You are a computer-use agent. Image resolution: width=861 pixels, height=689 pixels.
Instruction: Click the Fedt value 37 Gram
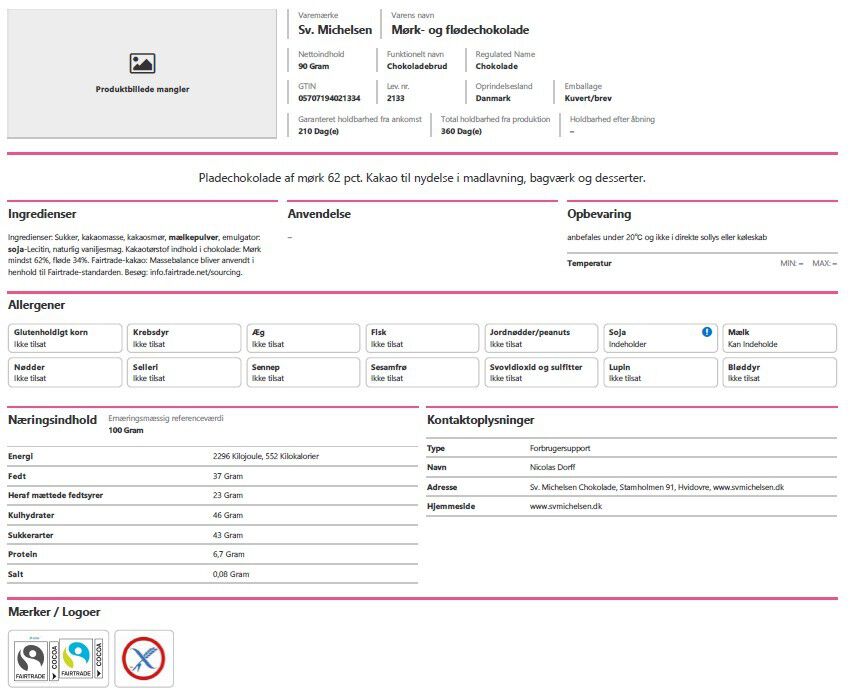tap(228, 476)
